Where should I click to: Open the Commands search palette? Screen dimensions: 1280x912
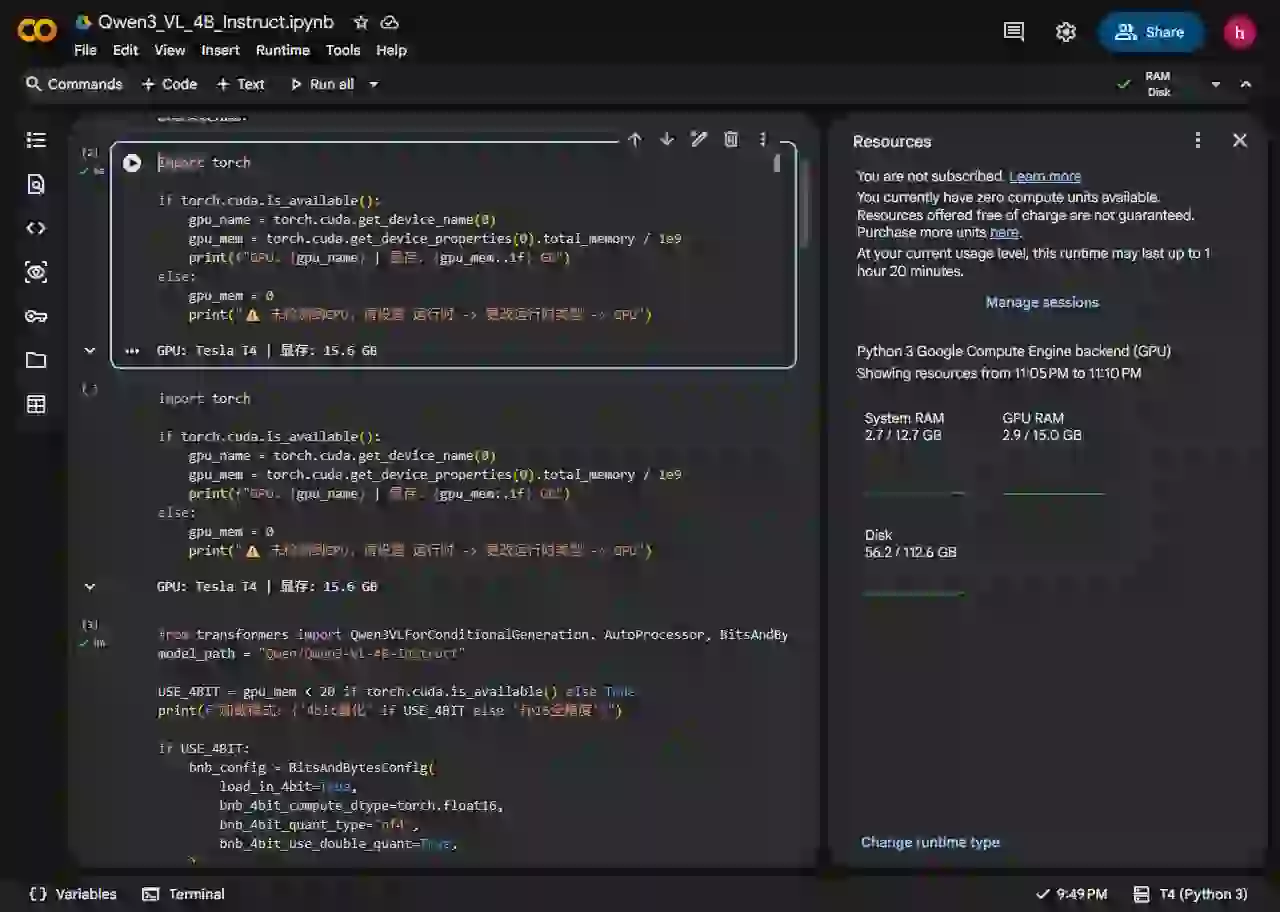click(74, 84)
